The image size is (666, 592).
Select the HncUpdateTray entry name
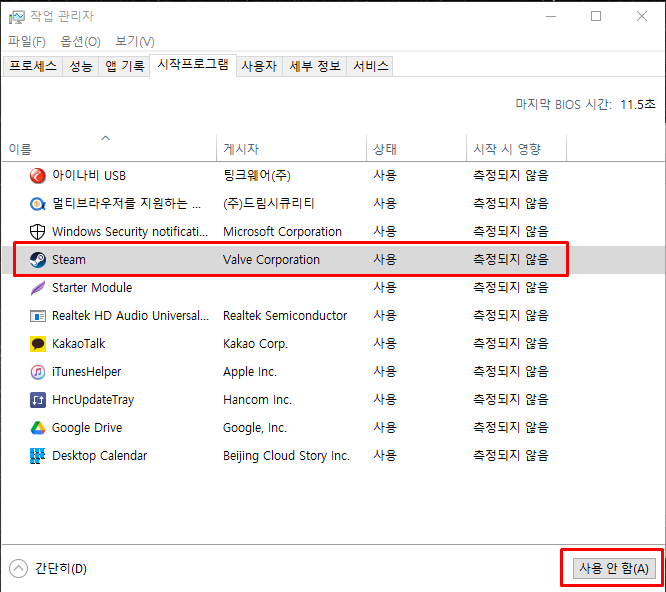pos(93,400)
